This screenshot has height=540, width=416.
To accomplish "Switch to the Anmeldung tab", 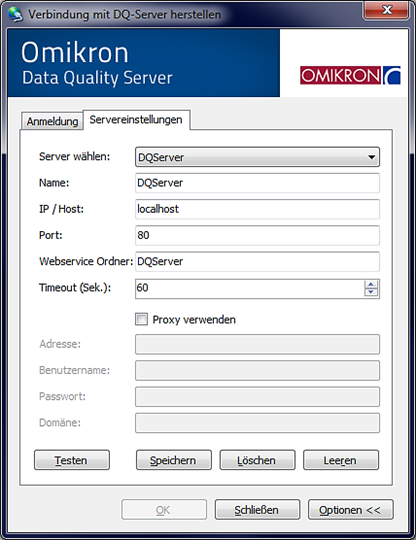I will (x=52, y=121).
